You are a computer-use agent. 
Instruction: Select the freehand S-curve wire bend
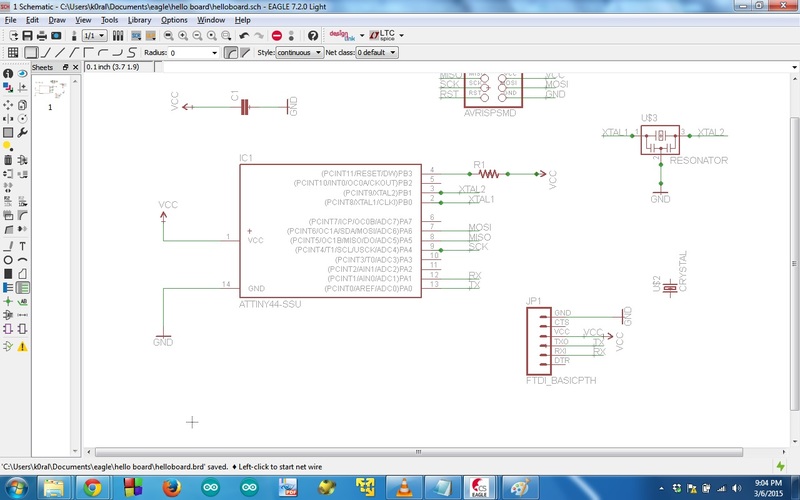pos(132,53)
